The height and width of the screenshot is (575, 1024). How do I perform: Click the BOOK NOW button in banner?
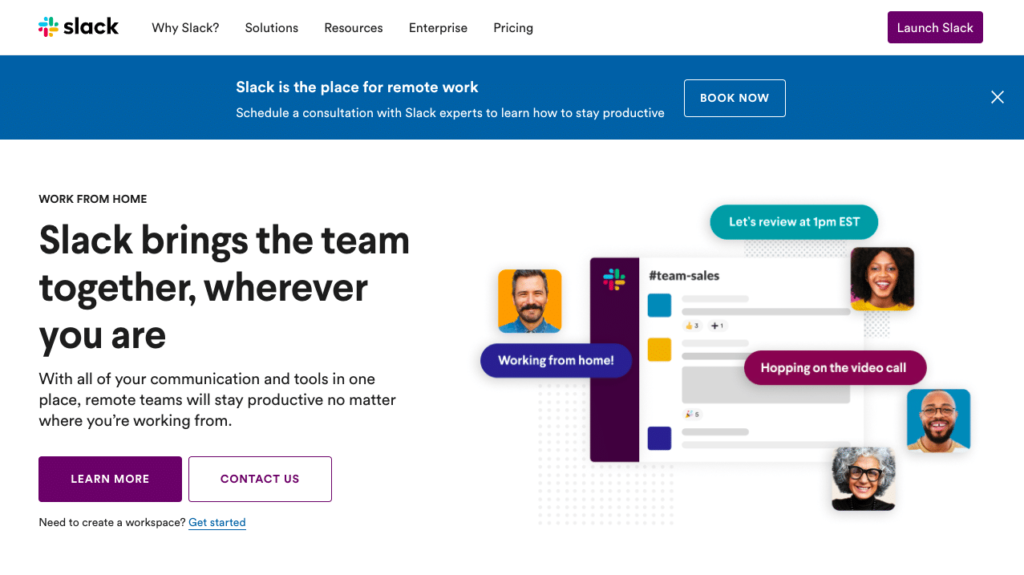[x=735, y=98]
